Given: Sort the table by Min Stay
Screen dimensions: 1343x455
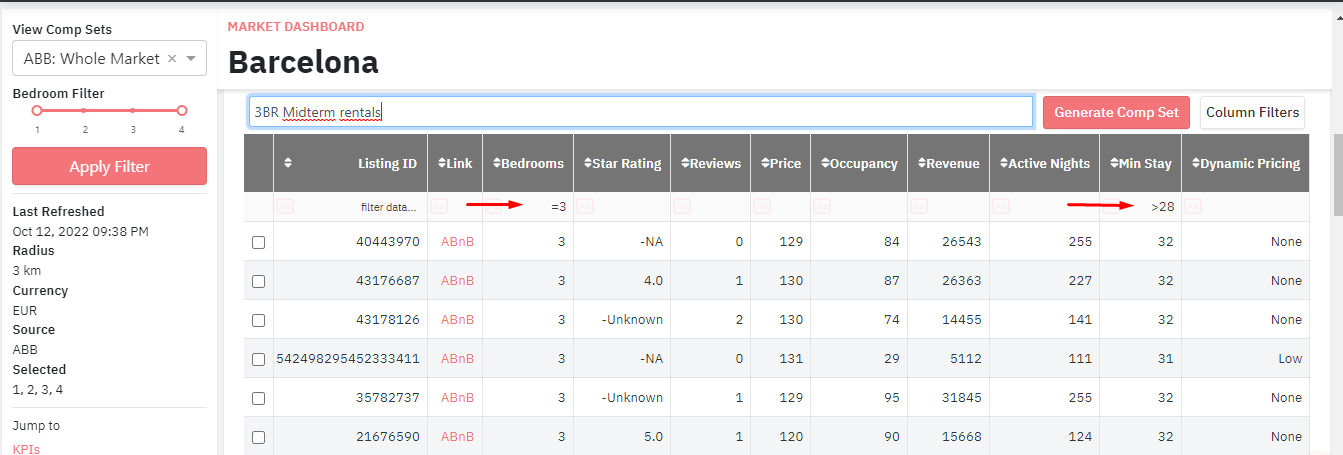Looking at the screenshot, I should coord(1114,163).
